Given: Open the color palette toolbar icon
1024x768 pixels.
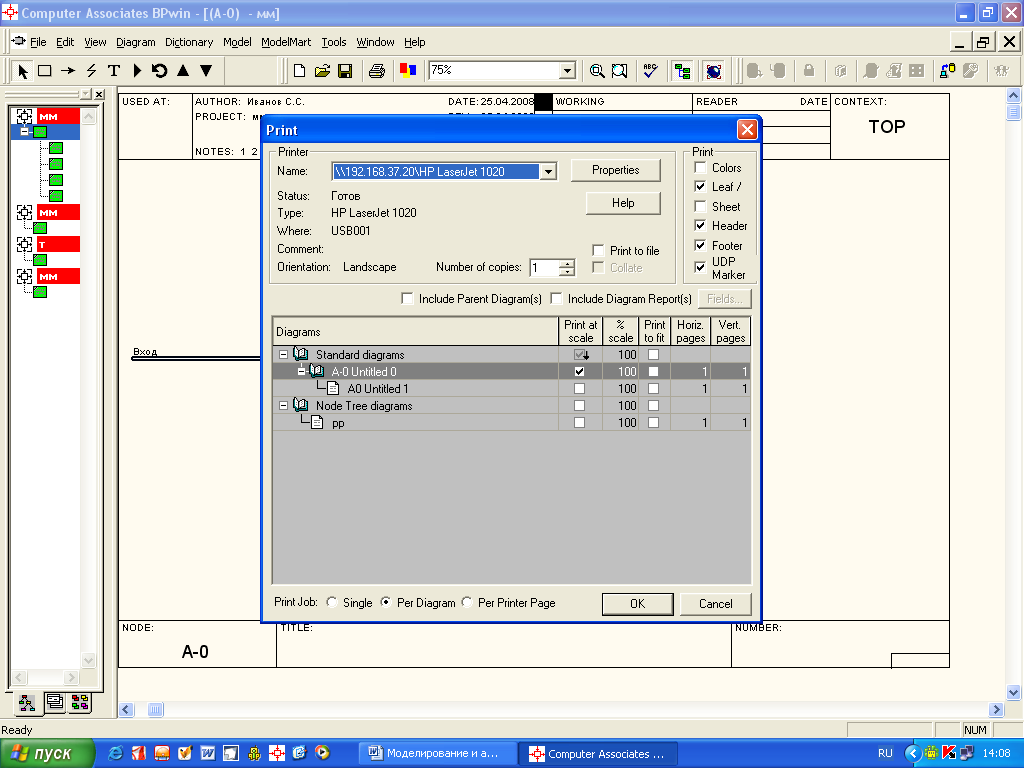Looking at the screenshot, I should [408, 70].
